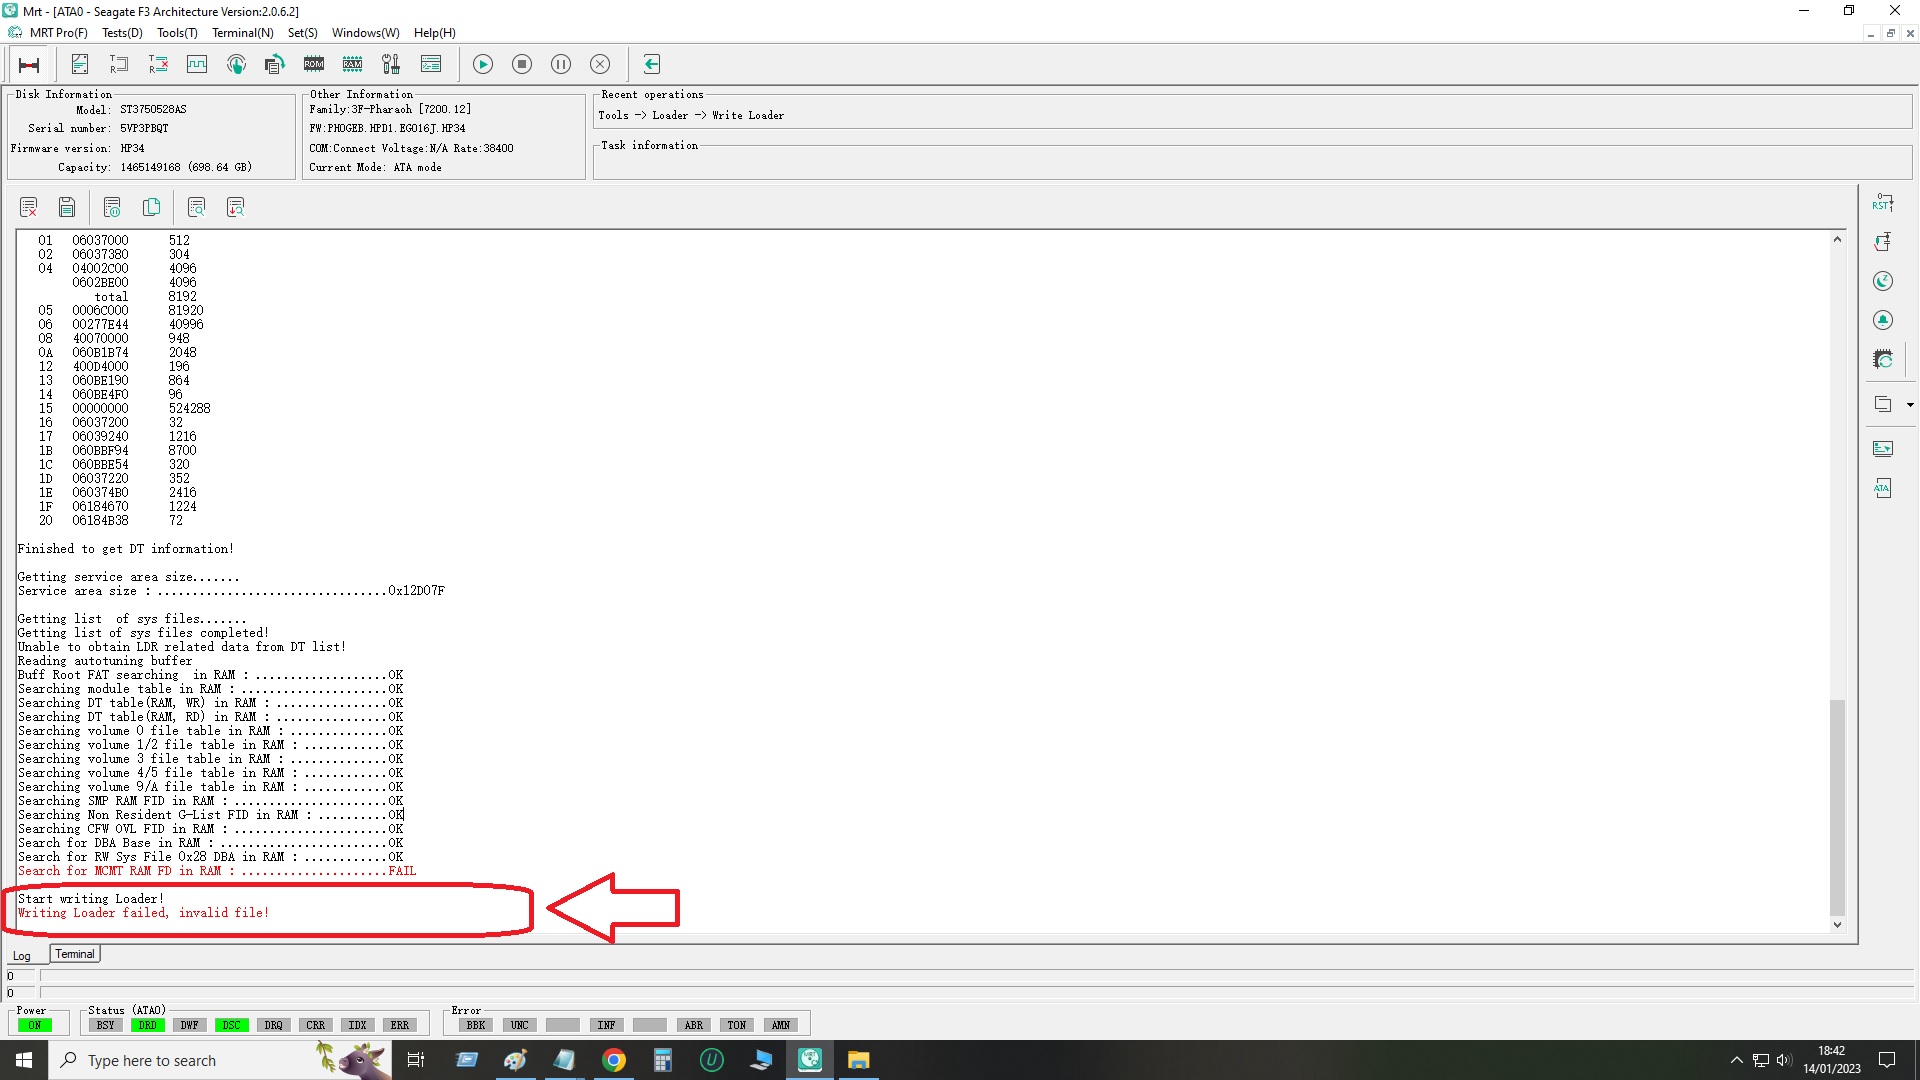This screenshot has height=1080, width=1920.
Task: Click the RST reset icon in sidebar
Action: point(1883,203)
